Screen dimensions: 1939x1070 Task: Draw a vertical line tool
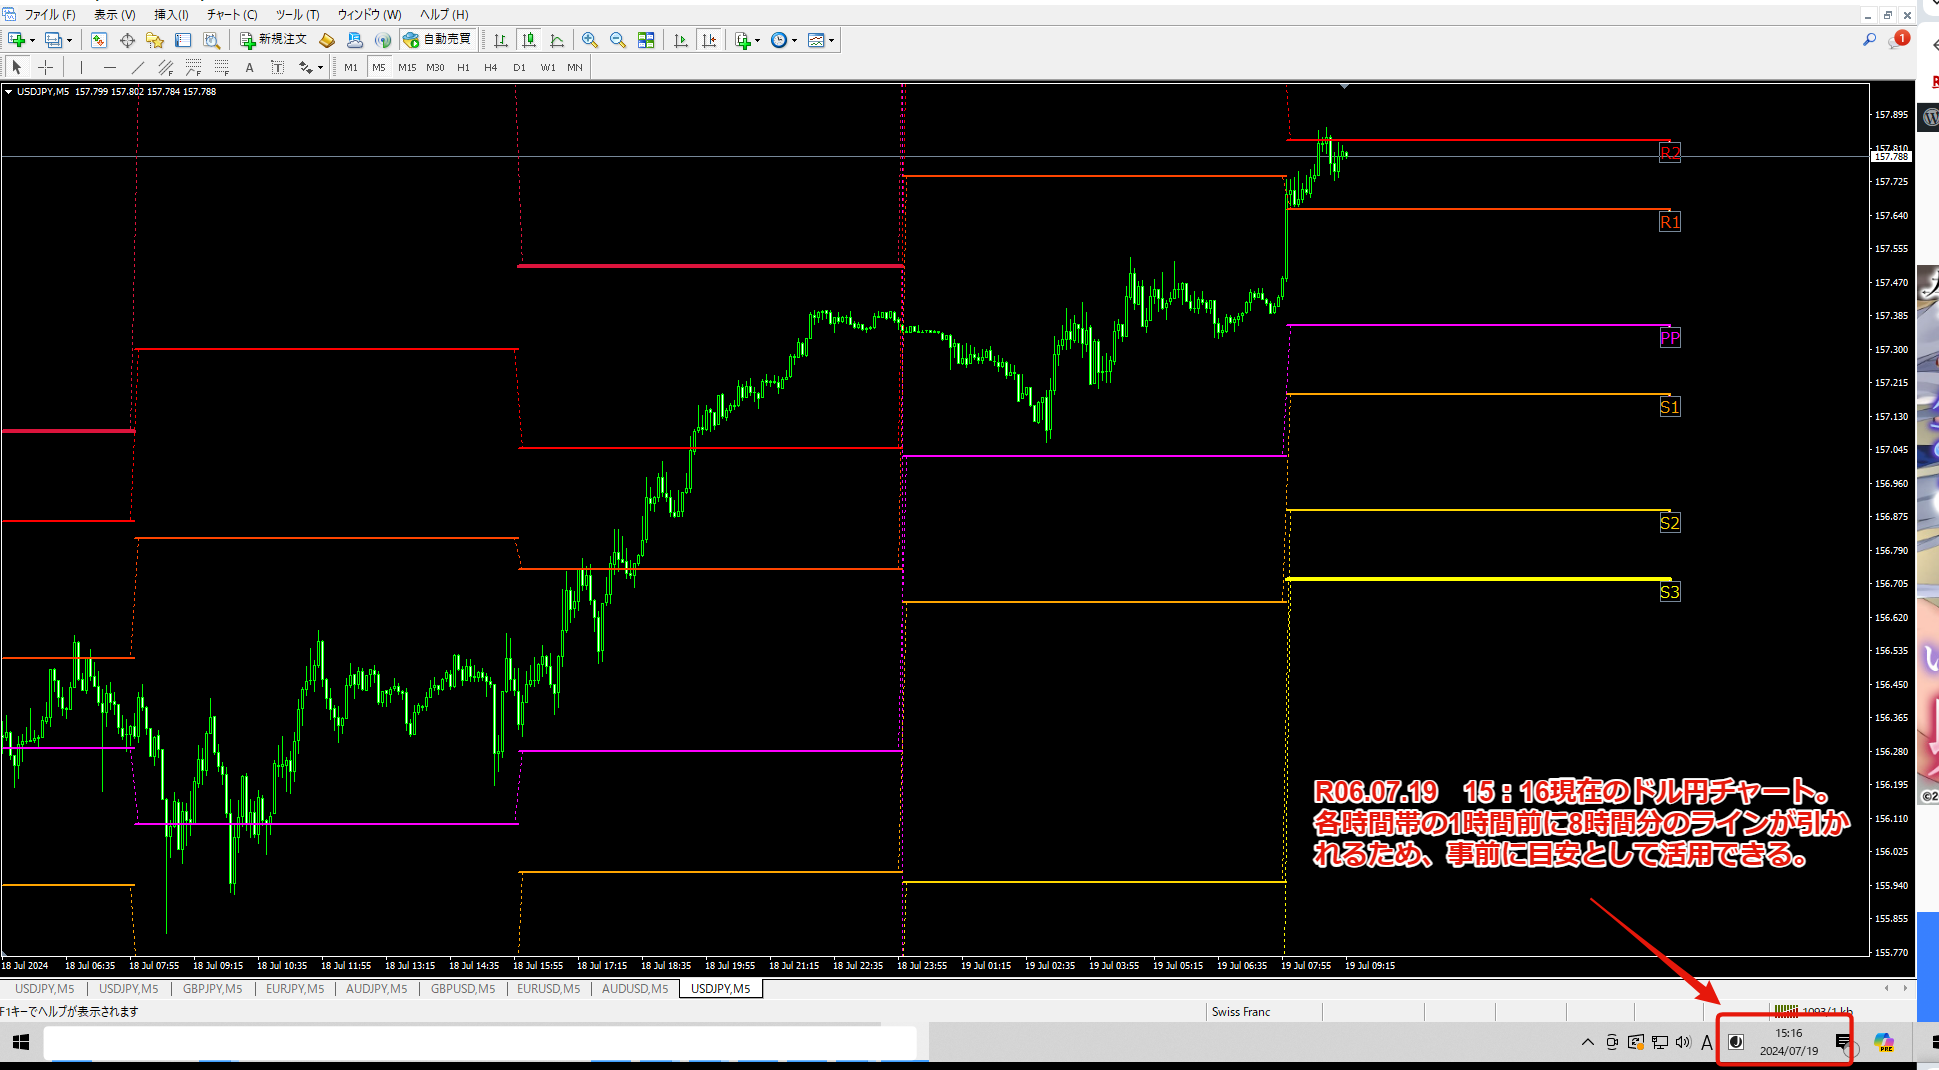(x=81, y=67)
